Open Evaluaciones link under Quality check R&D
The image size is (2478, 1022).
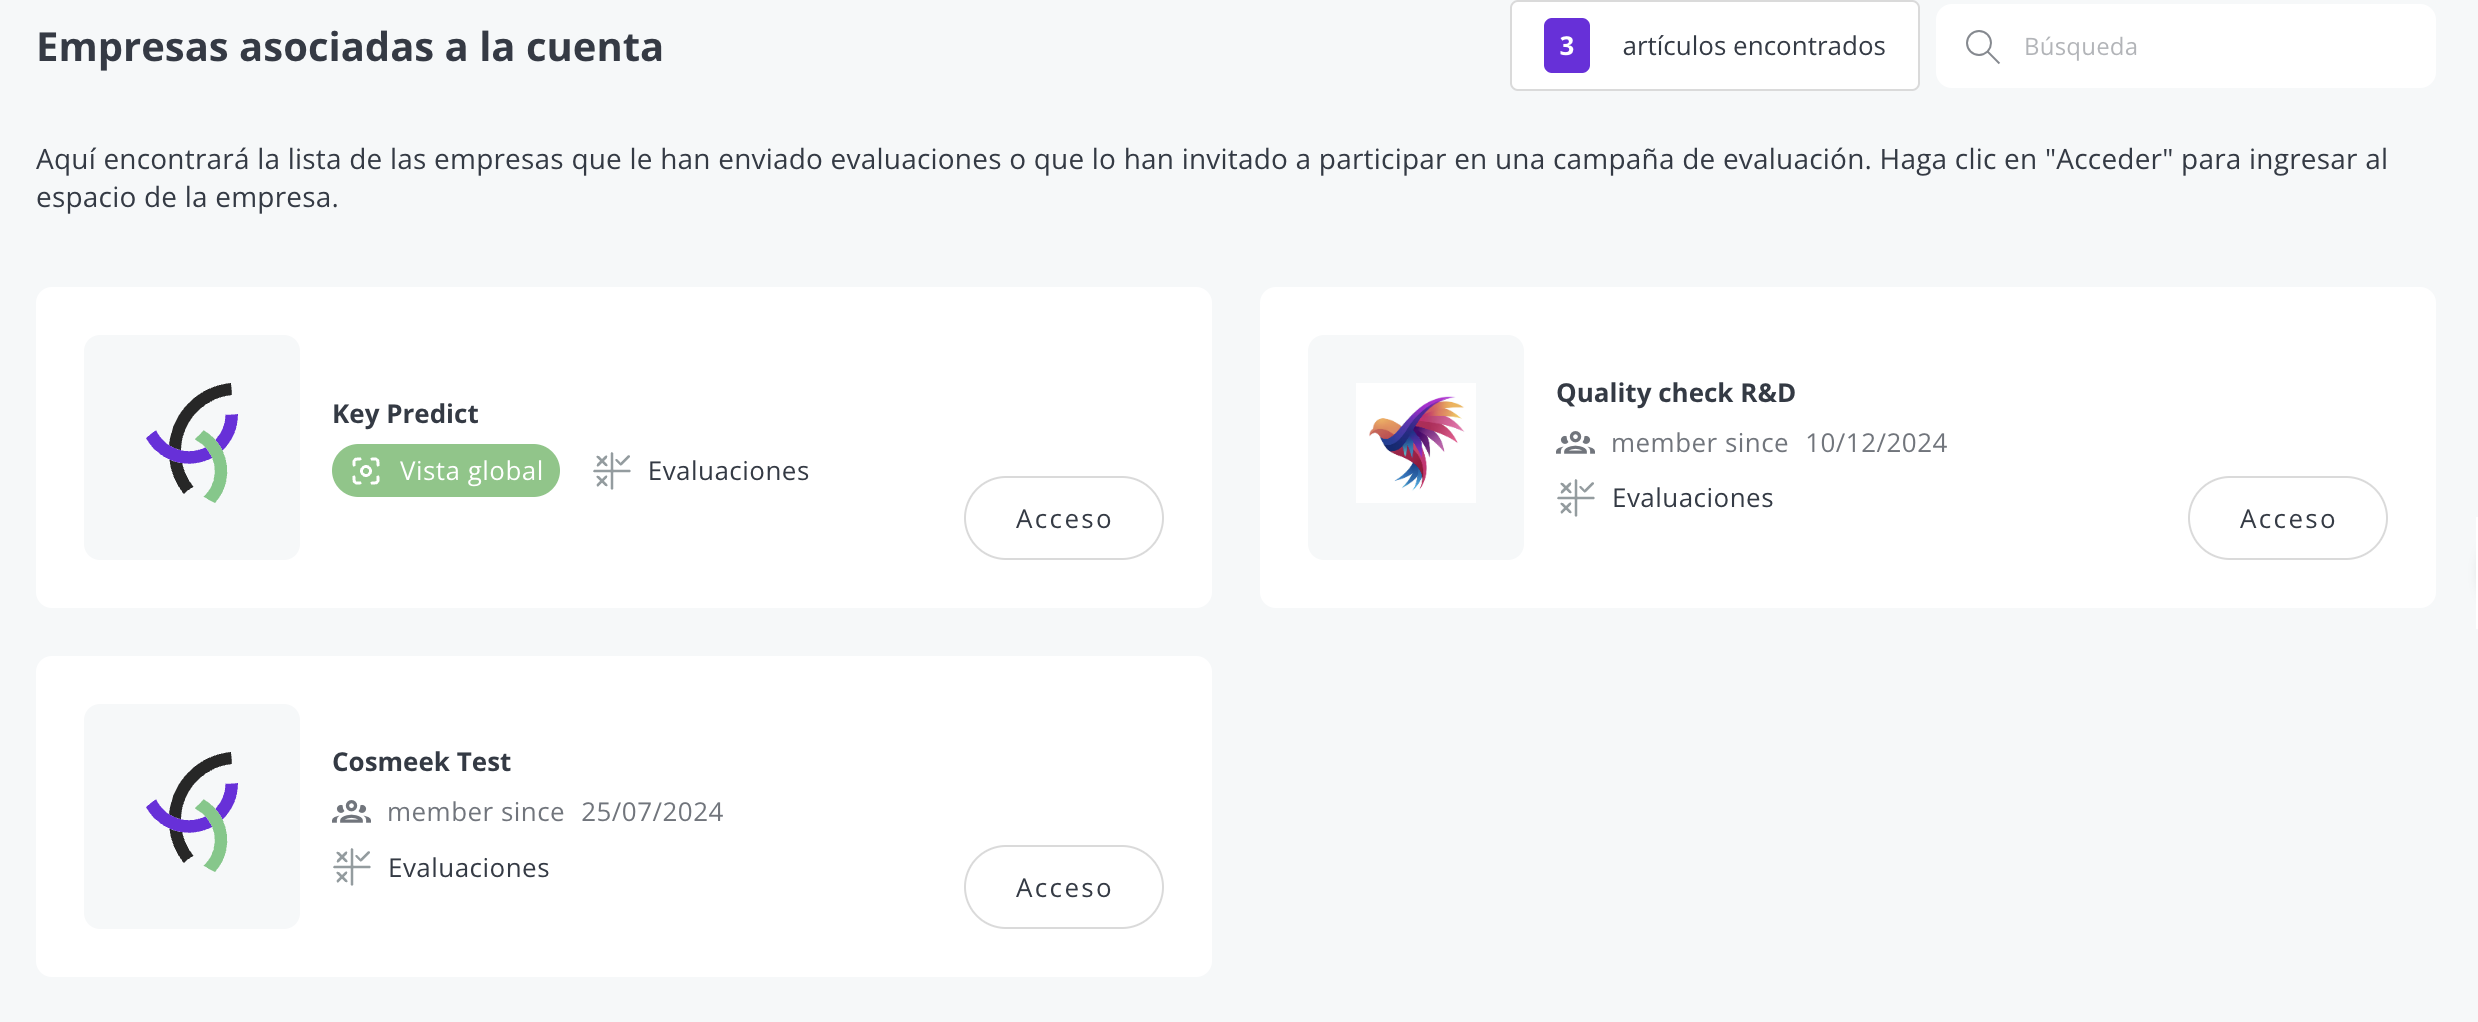[1692, 498]
